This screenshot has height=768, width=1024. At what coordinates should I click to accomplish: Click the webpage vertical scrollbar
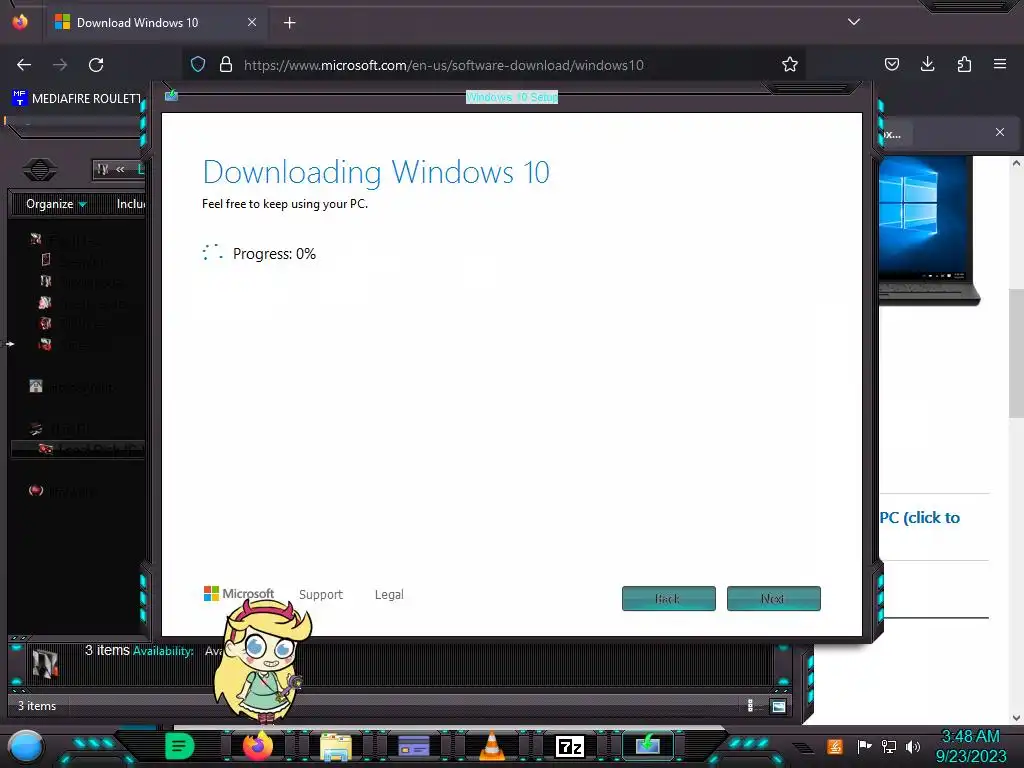[1016, 353]
